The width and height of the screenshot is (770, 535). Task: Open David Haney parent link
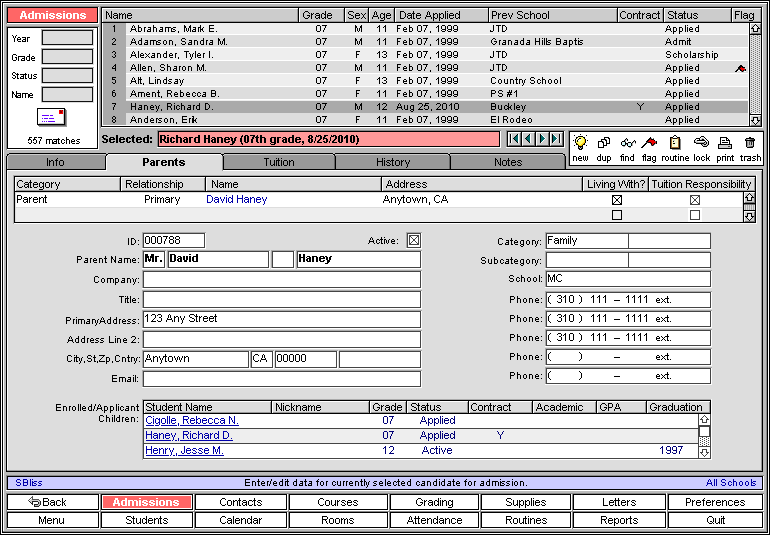tap(237, 199)
